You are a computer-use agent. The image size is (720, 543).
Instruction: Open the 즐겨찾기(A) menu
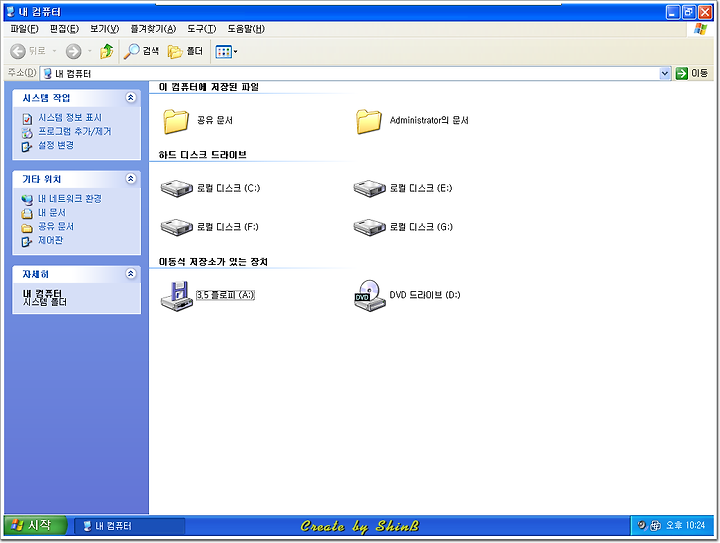click(x=153, y=29)
